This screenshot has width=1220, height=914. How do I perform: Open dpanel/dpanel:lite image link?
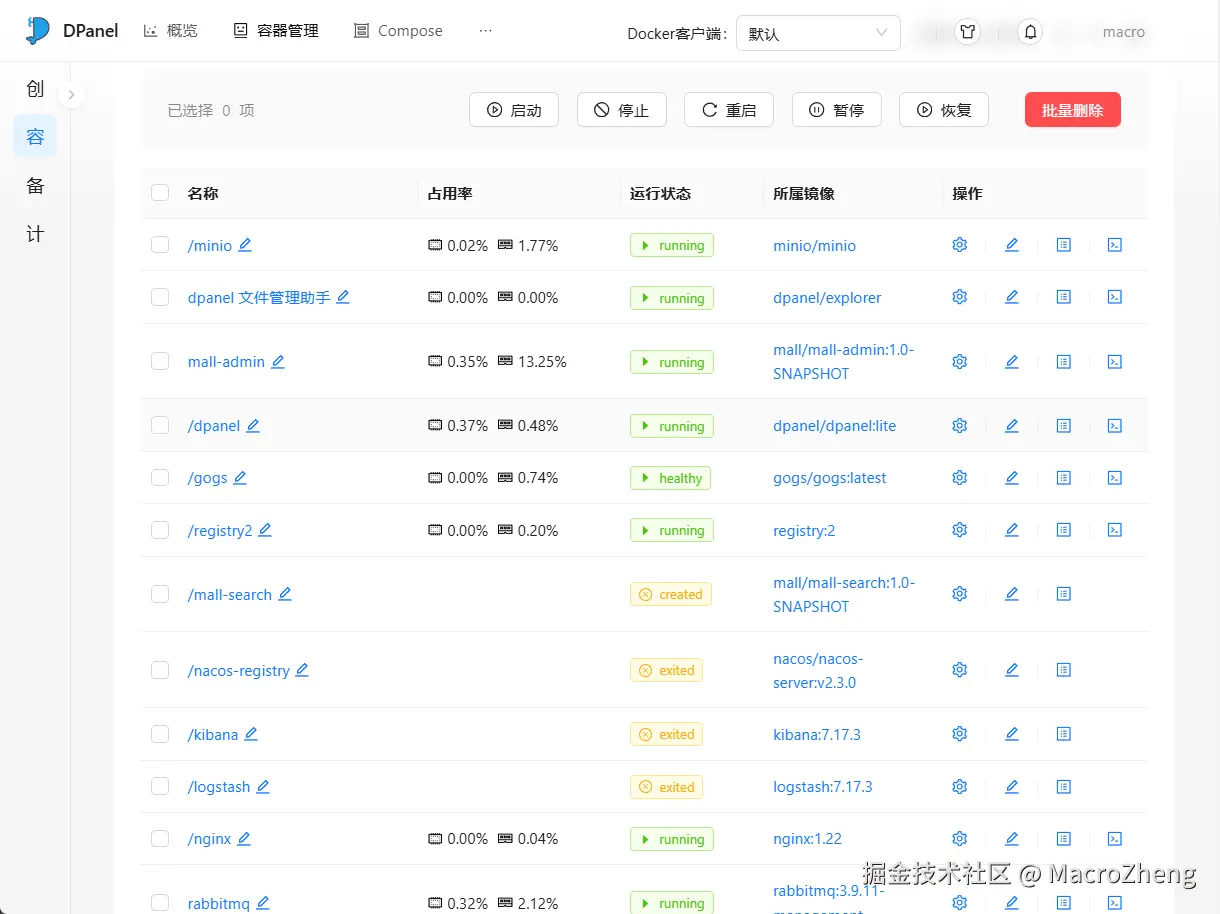click(835, 426)
